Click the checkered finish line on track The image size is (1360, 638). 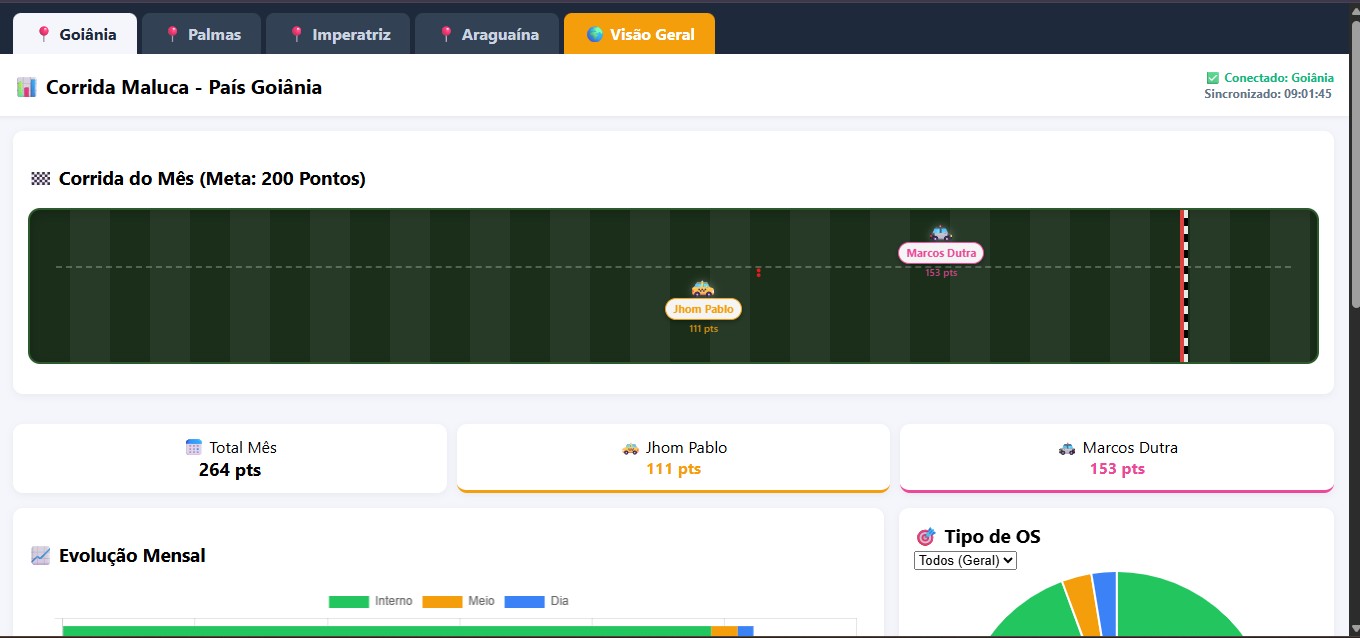pyautogui.click(x=1184, y=286)
